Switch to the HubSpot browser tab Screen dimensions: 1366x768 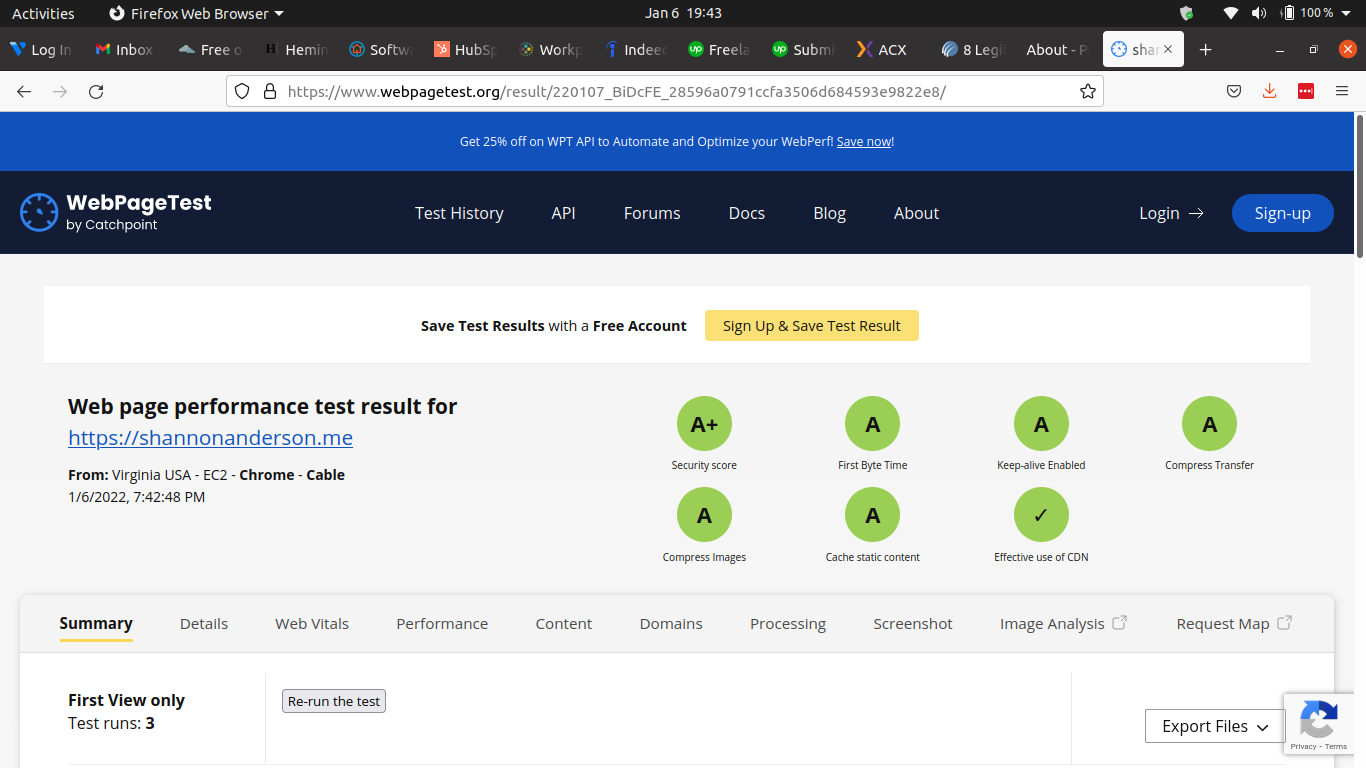[x=466, y=49]
